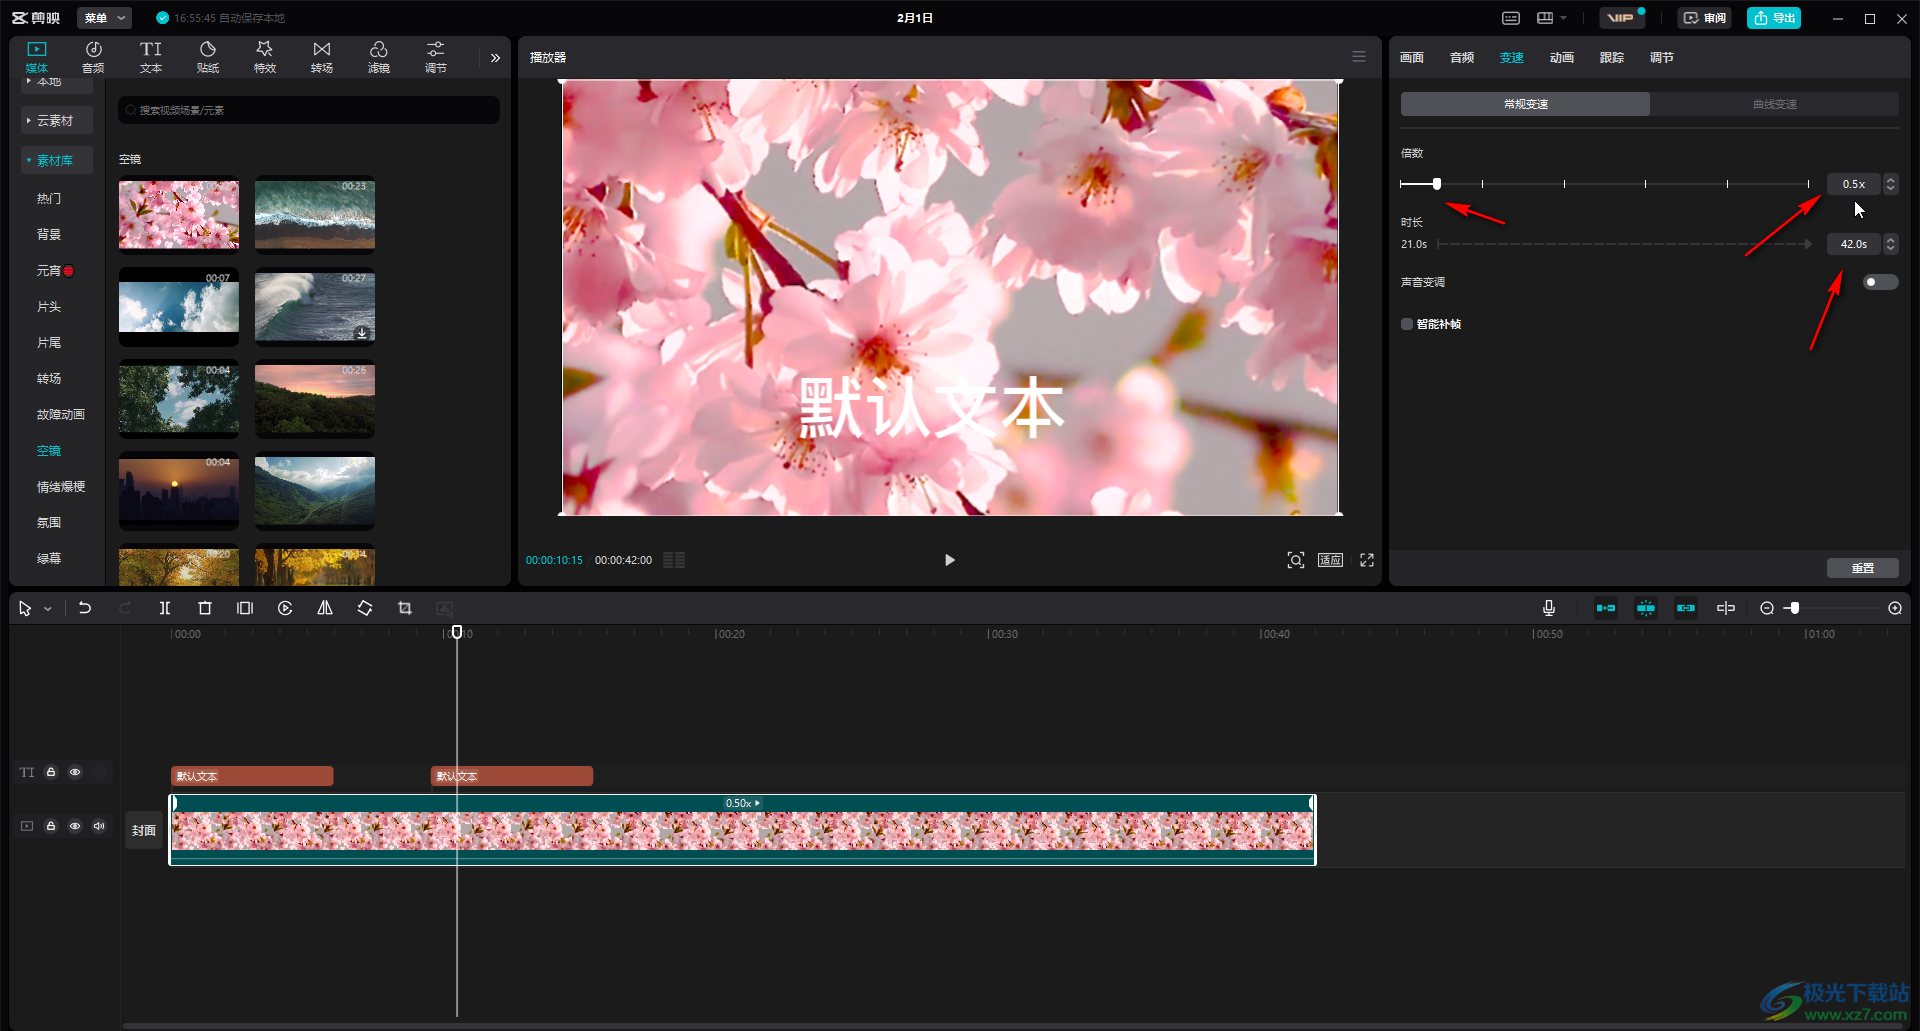Viewport: 1920px width, 1031px height.
Task: Open the 调节 adjustment tab in top toolbar
Action: point(436,57)
